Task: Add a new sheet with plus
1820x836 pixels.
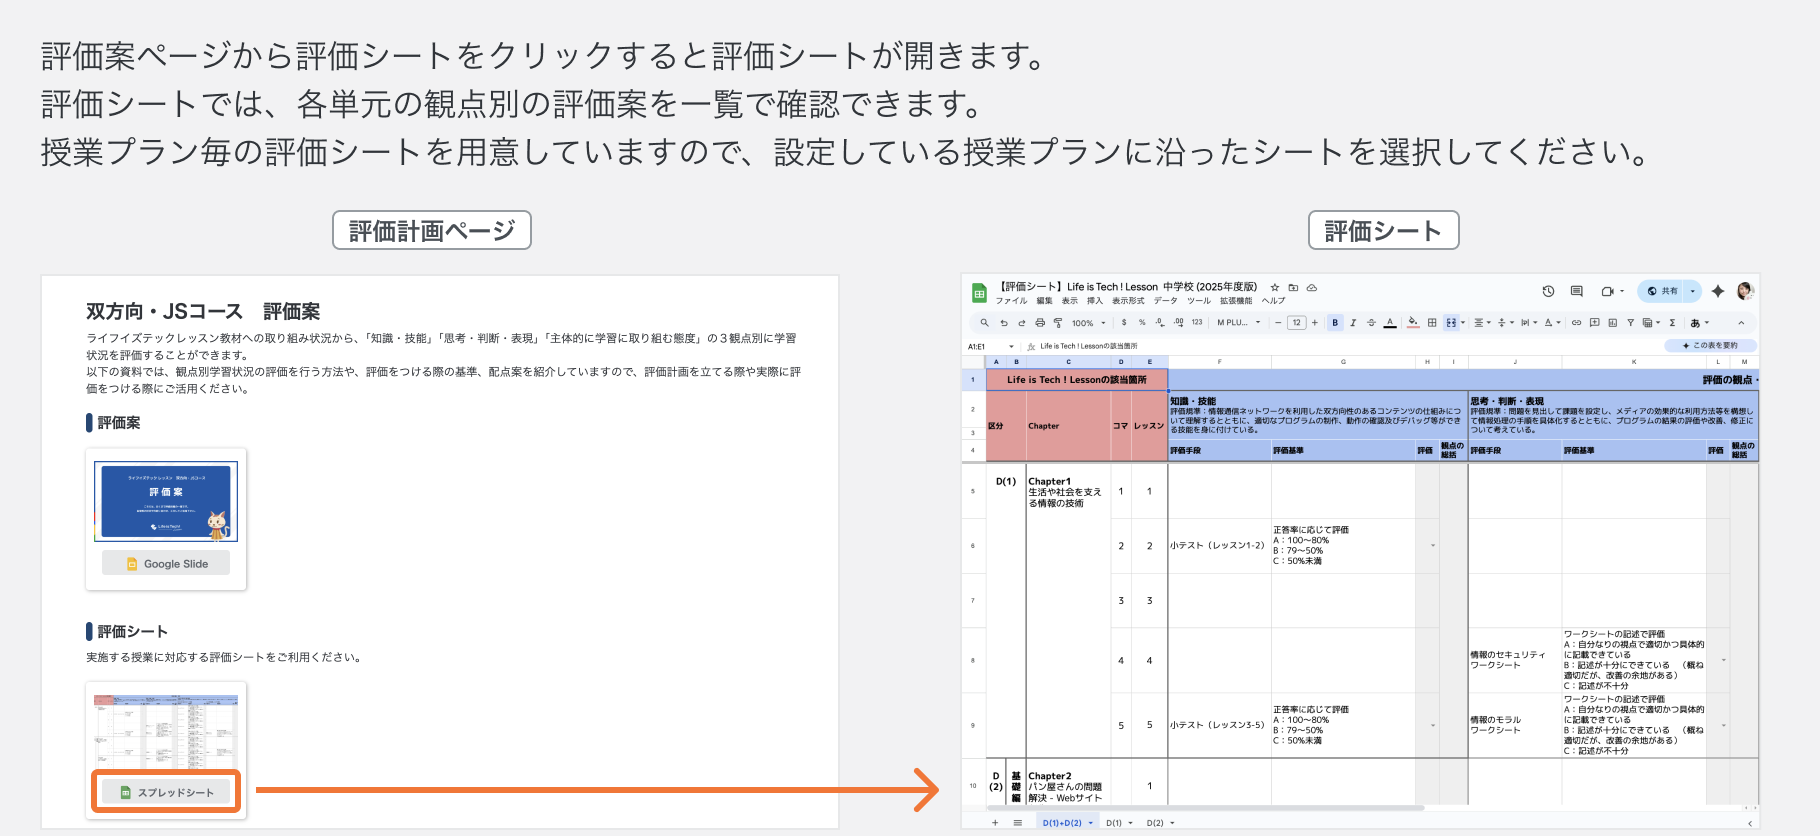Action: click(995, 823)
